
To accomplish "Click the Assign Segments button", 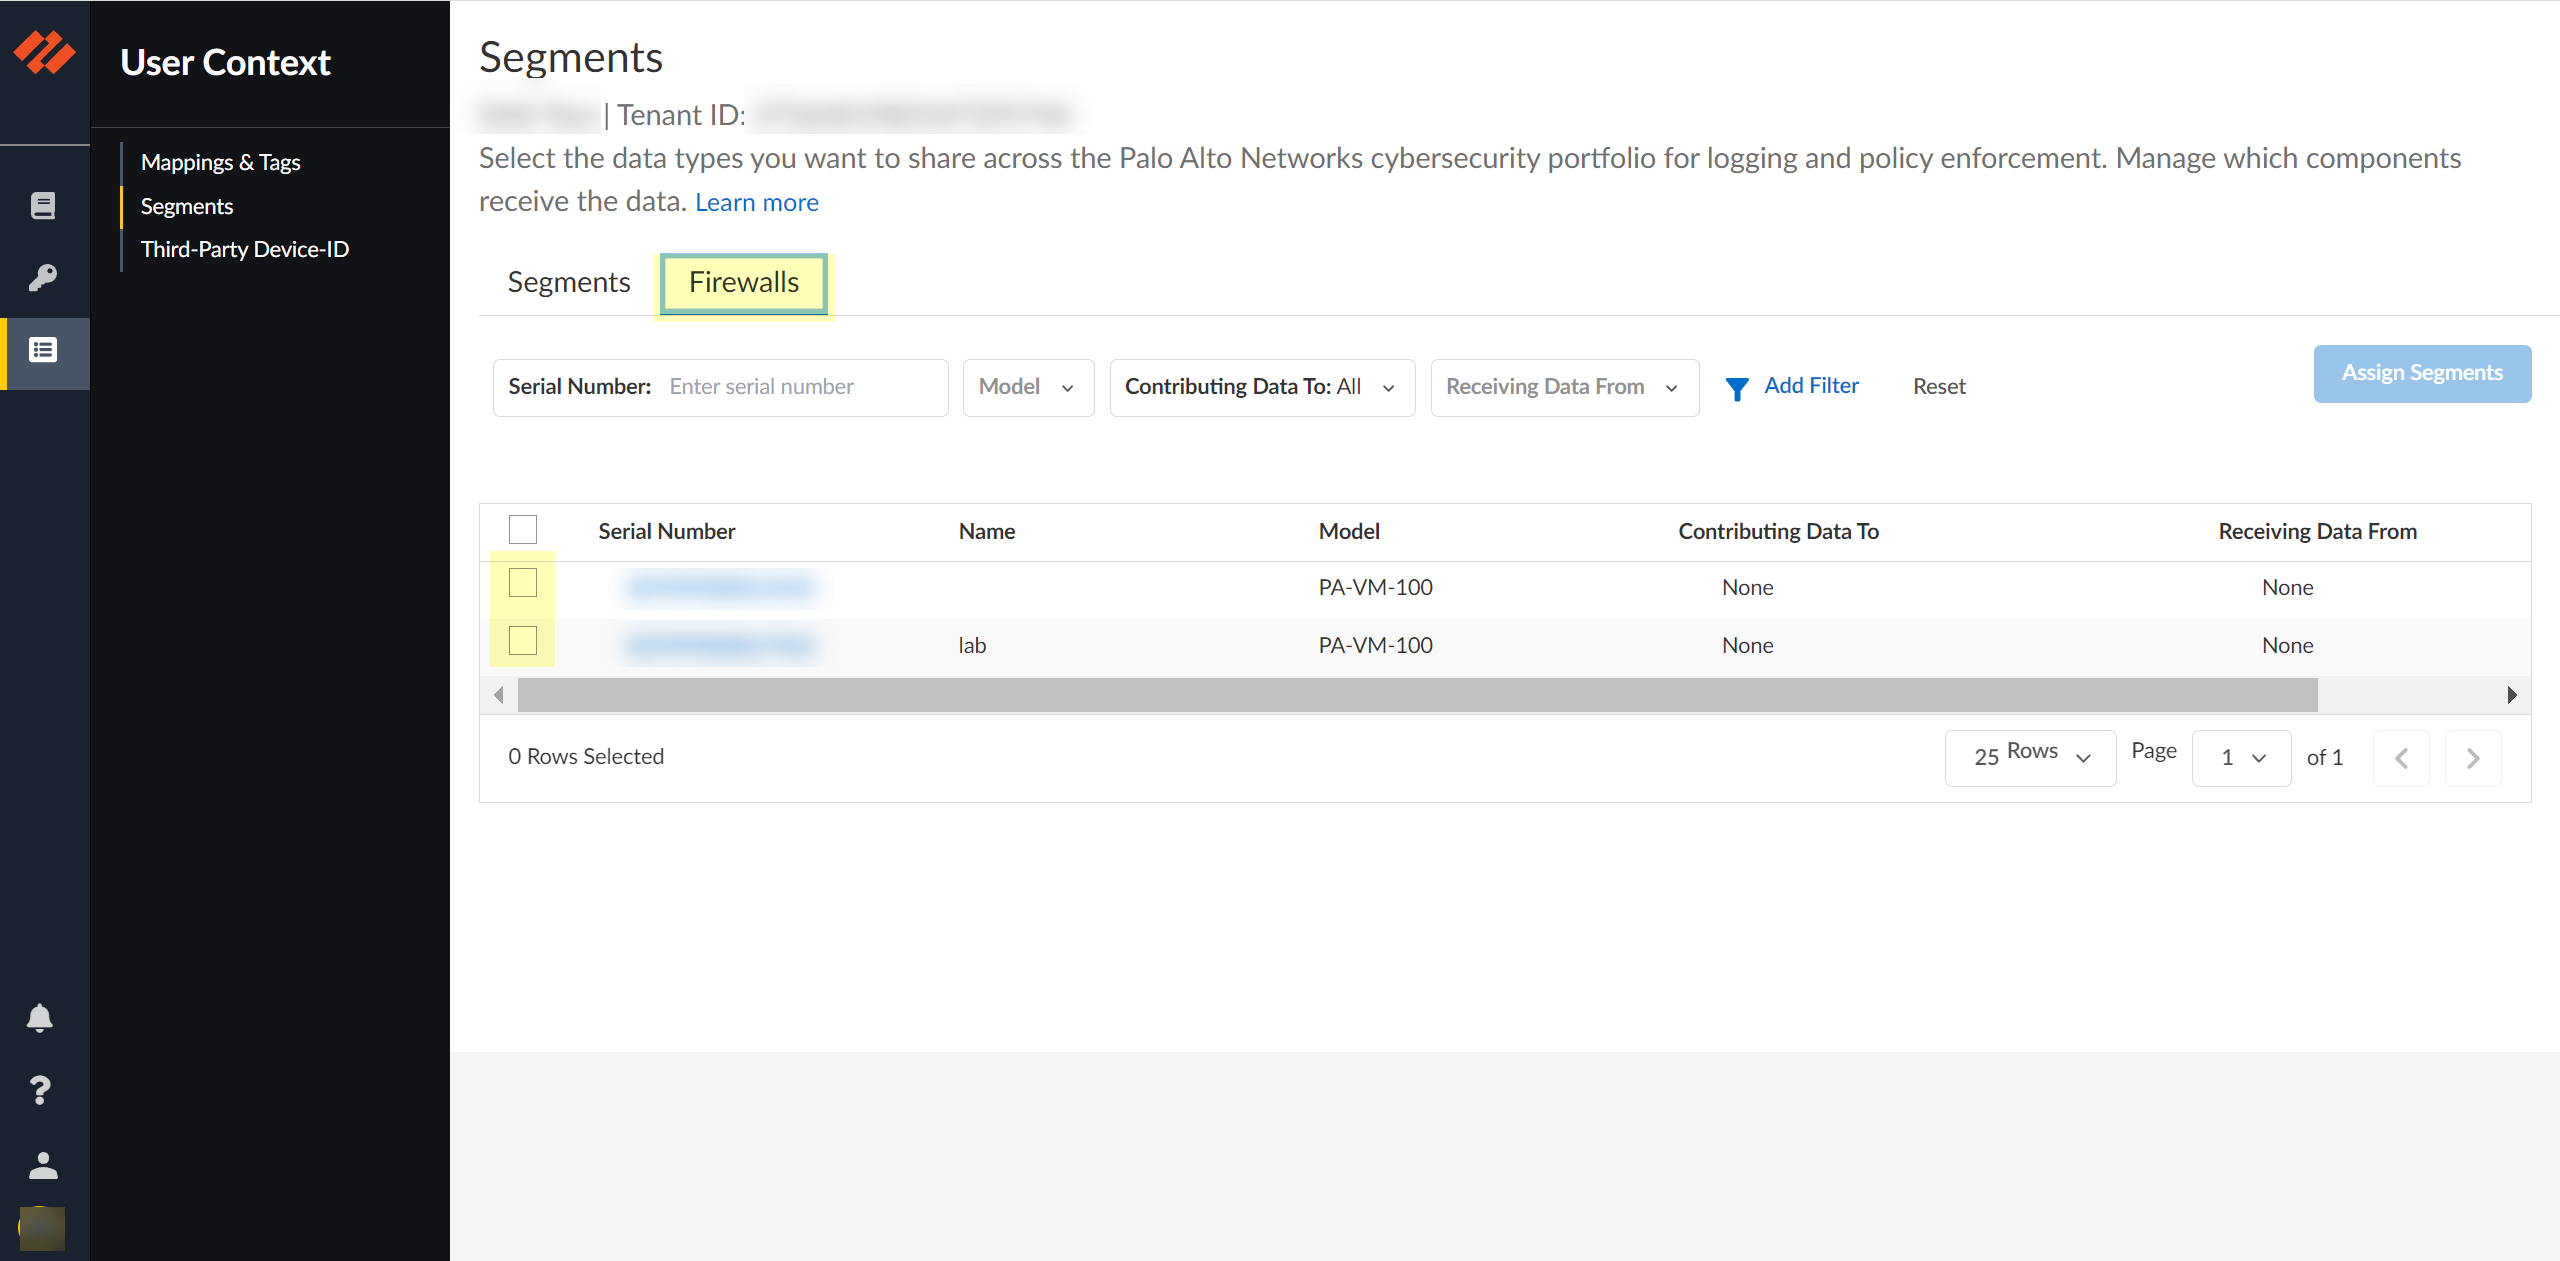I will [x=2422, y=373].
